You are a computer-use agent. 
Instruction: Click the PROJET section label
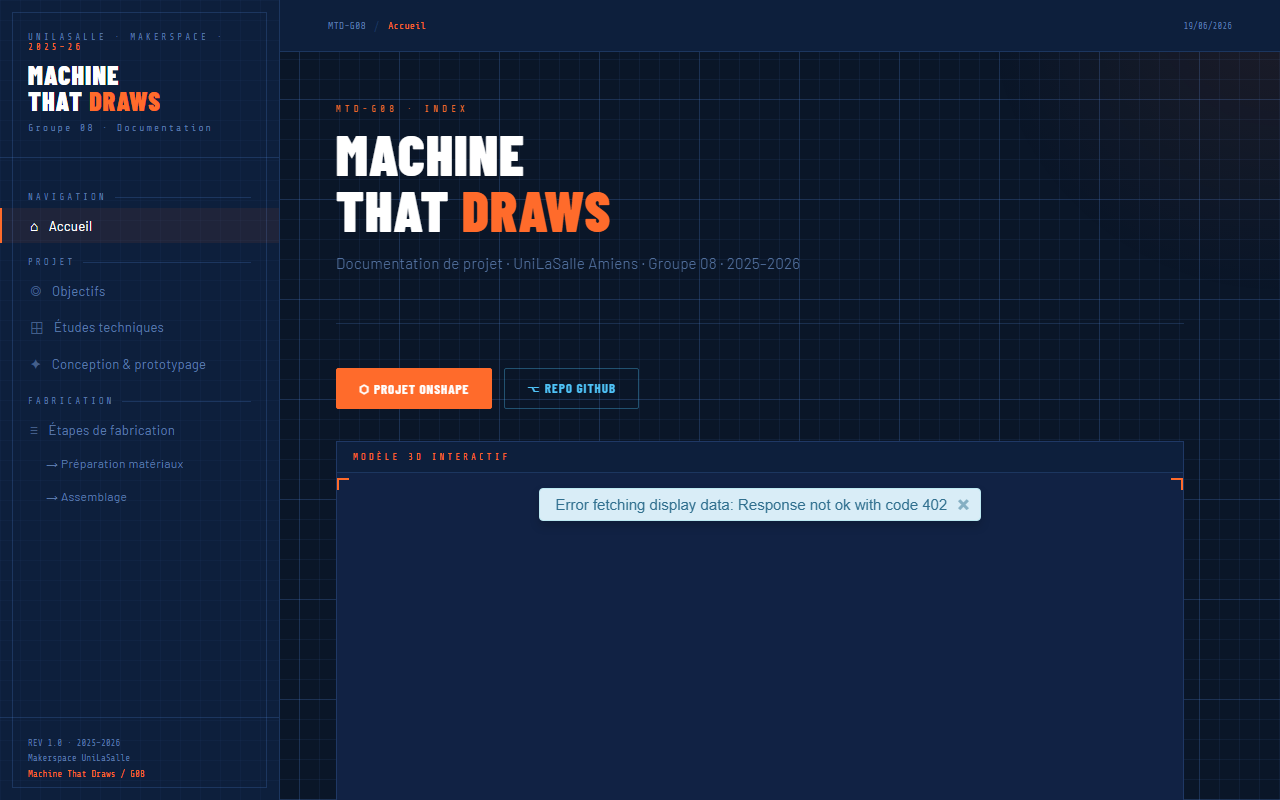click(51, 262)
